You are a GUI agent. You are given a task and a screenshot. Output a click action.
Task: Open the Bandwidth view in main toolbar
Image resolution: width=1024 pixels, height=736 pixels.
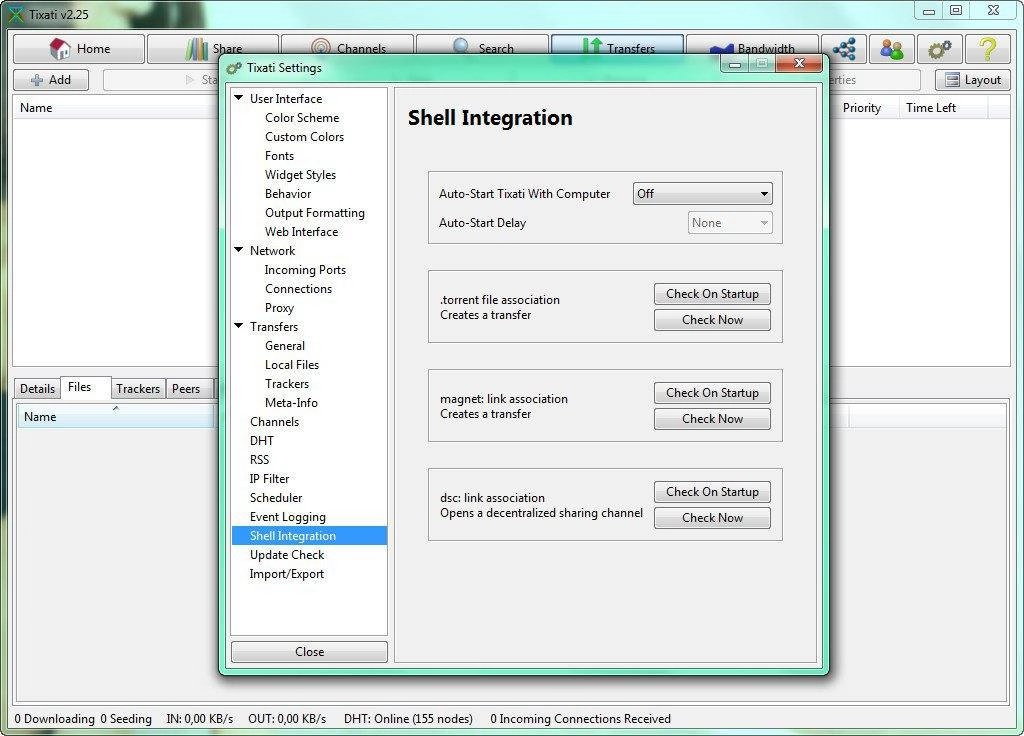pyautogui.click(x=752, y=48)
